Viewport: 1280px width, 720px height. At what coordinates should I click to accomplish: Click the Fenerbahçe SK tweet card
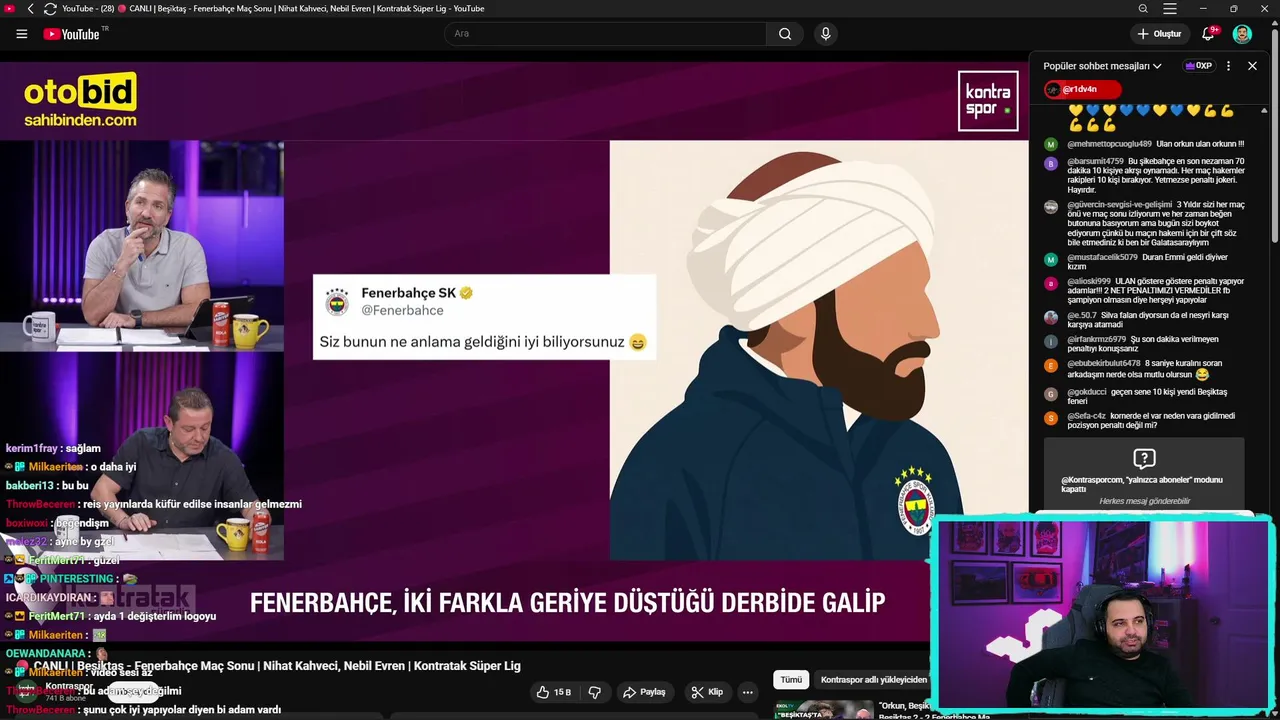(484, 317)
